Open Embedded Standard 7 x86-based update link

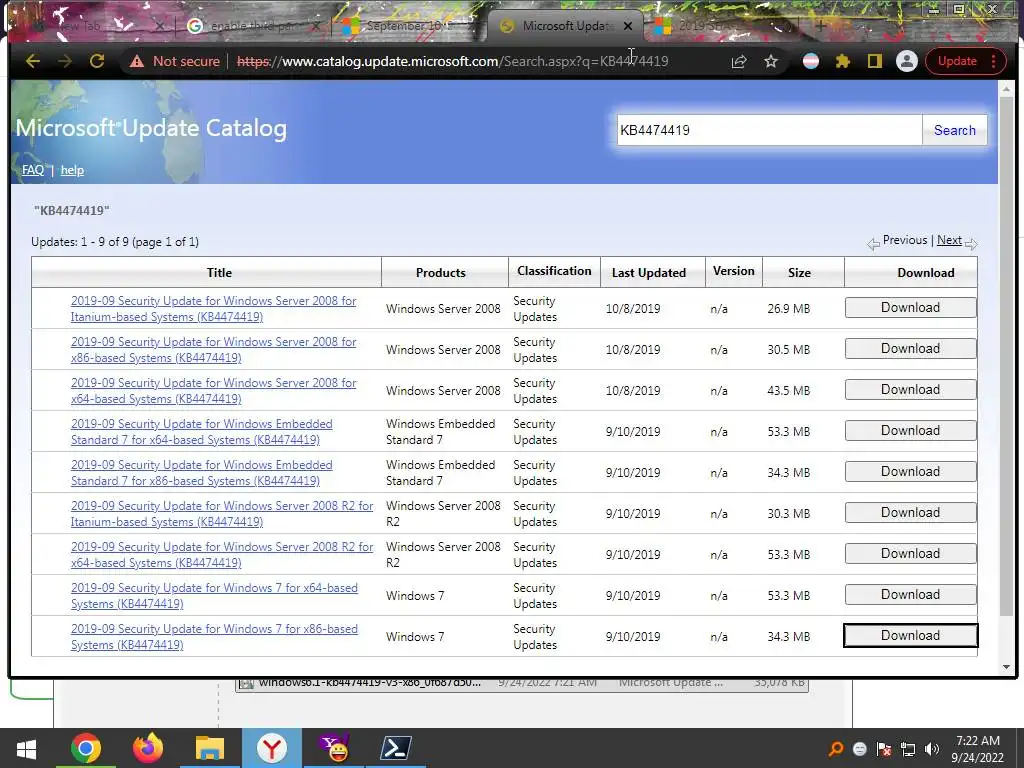coord(202,473)
